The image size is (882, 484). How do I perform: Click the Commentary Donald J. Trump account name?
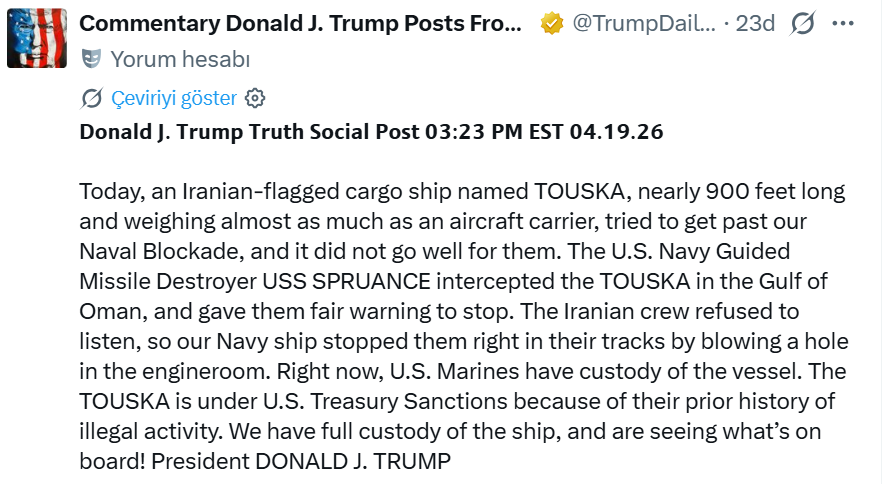(300, 23)
